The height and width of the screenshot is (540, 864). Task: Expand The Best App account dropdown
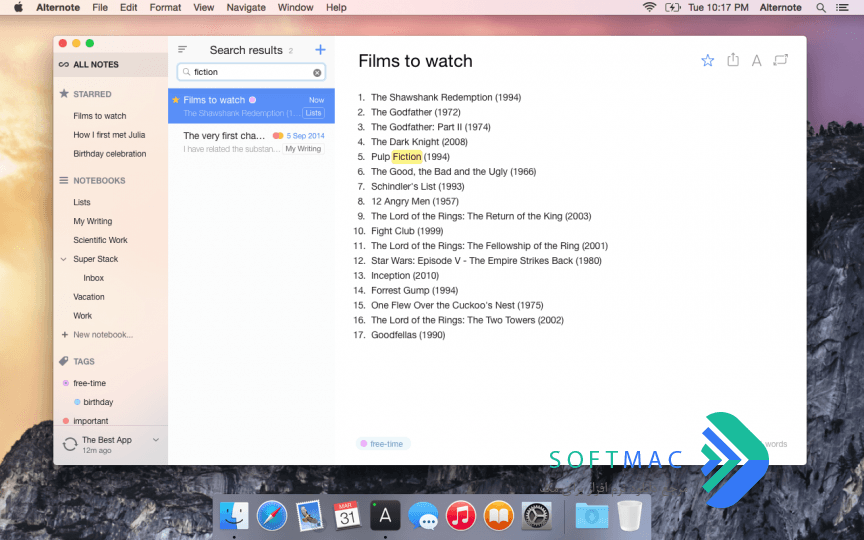(x=156, y=440)
